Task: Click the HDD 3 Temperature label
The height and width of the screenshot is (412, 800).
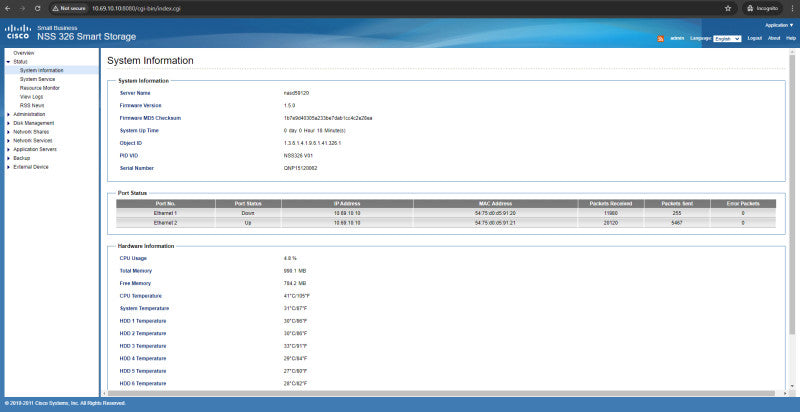Action: click(x=143, y=346)
